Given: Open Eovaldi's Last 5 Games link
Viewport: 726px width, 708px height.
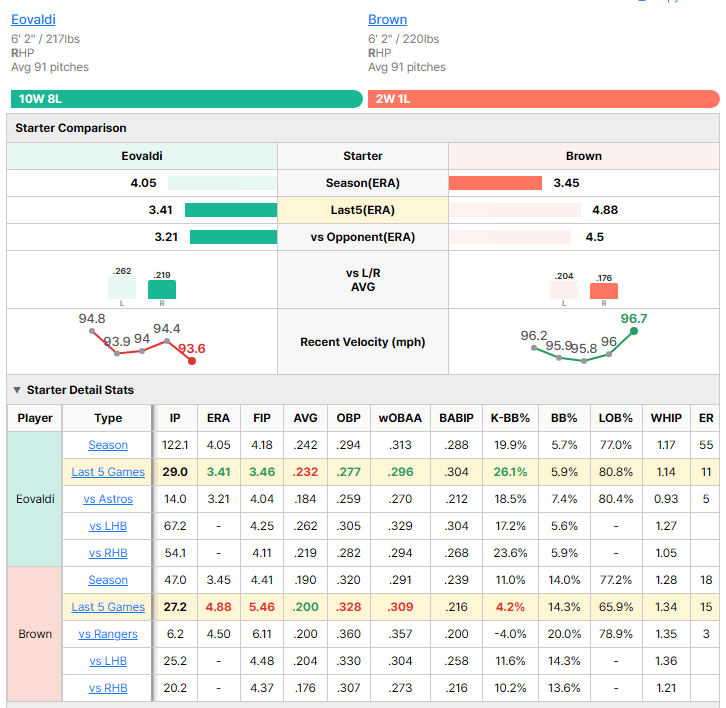Looking at the screenshot, I should tap(108, 472).
